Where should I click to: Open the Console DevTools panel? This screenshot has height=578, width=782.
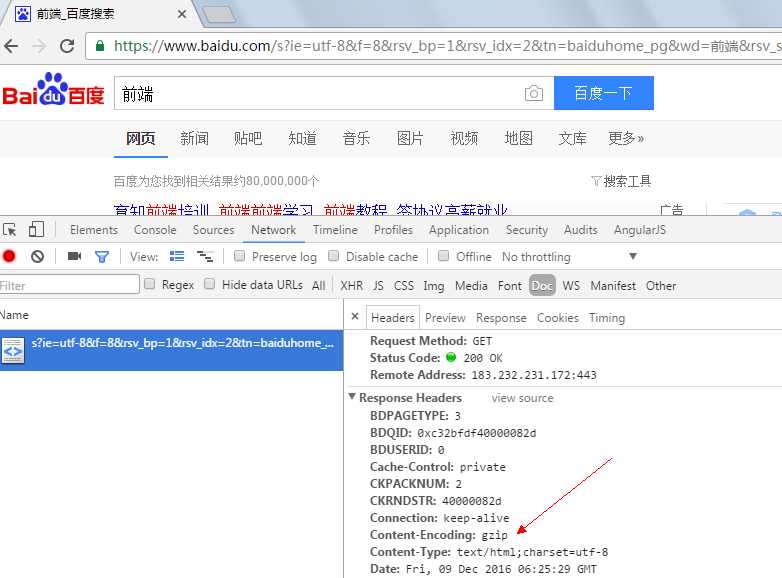155,230
